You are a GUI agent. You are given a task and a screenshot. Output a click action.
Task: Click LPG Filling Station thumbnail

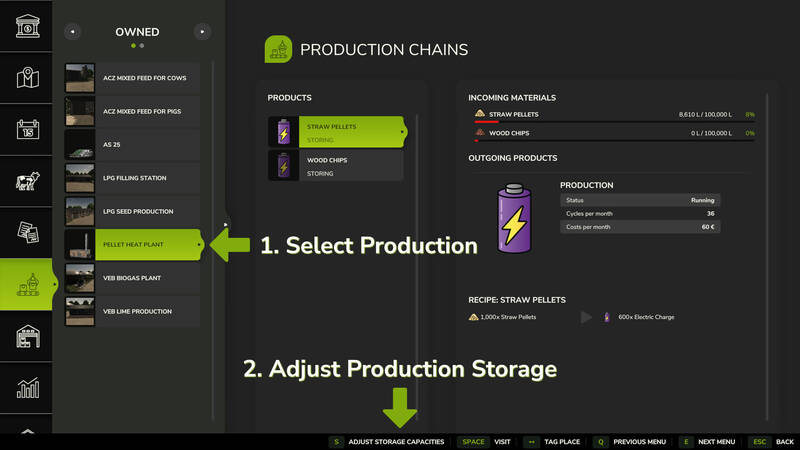79,178
